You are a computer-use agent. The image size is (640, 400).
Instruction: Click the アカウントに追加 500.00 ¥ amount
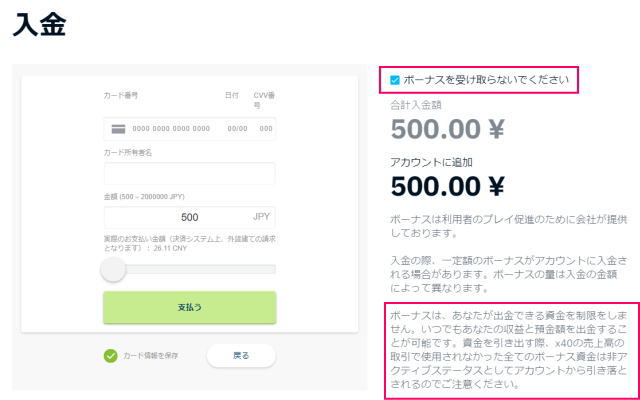coord(447,186)
